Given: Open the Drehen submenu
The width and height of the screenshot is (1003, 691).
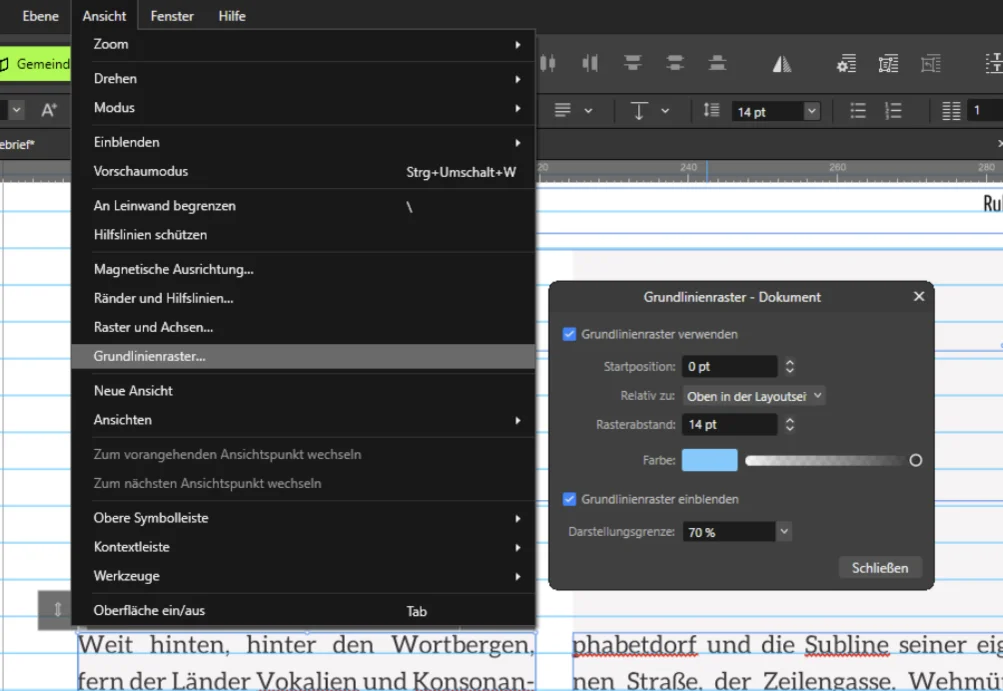Looking at the screenshot, I should [x=304, y=79].
